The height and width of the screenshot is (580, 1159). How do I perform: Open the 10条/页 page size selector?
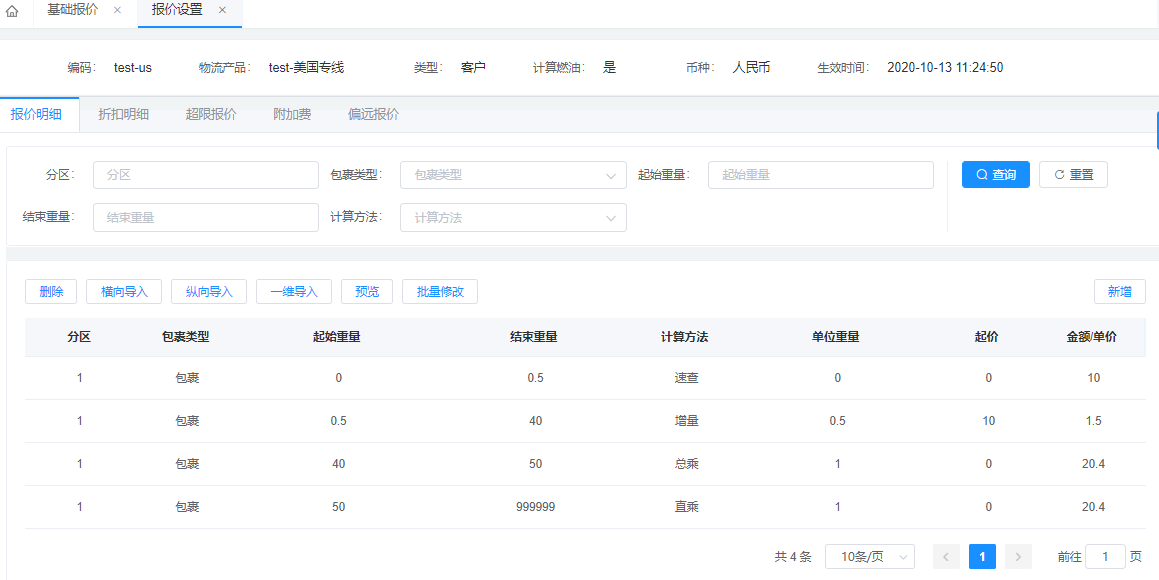point(869,557)
